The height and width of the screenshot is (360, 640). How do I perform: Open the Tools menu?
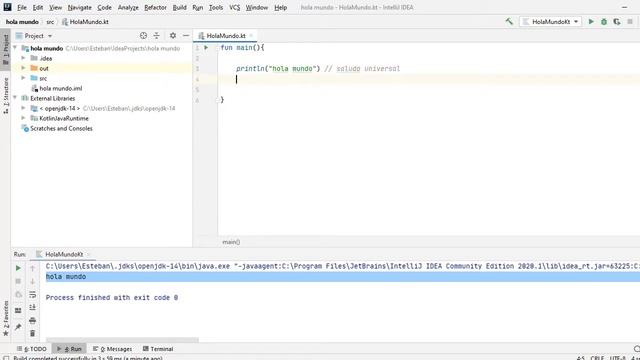(x=216, y=7)
